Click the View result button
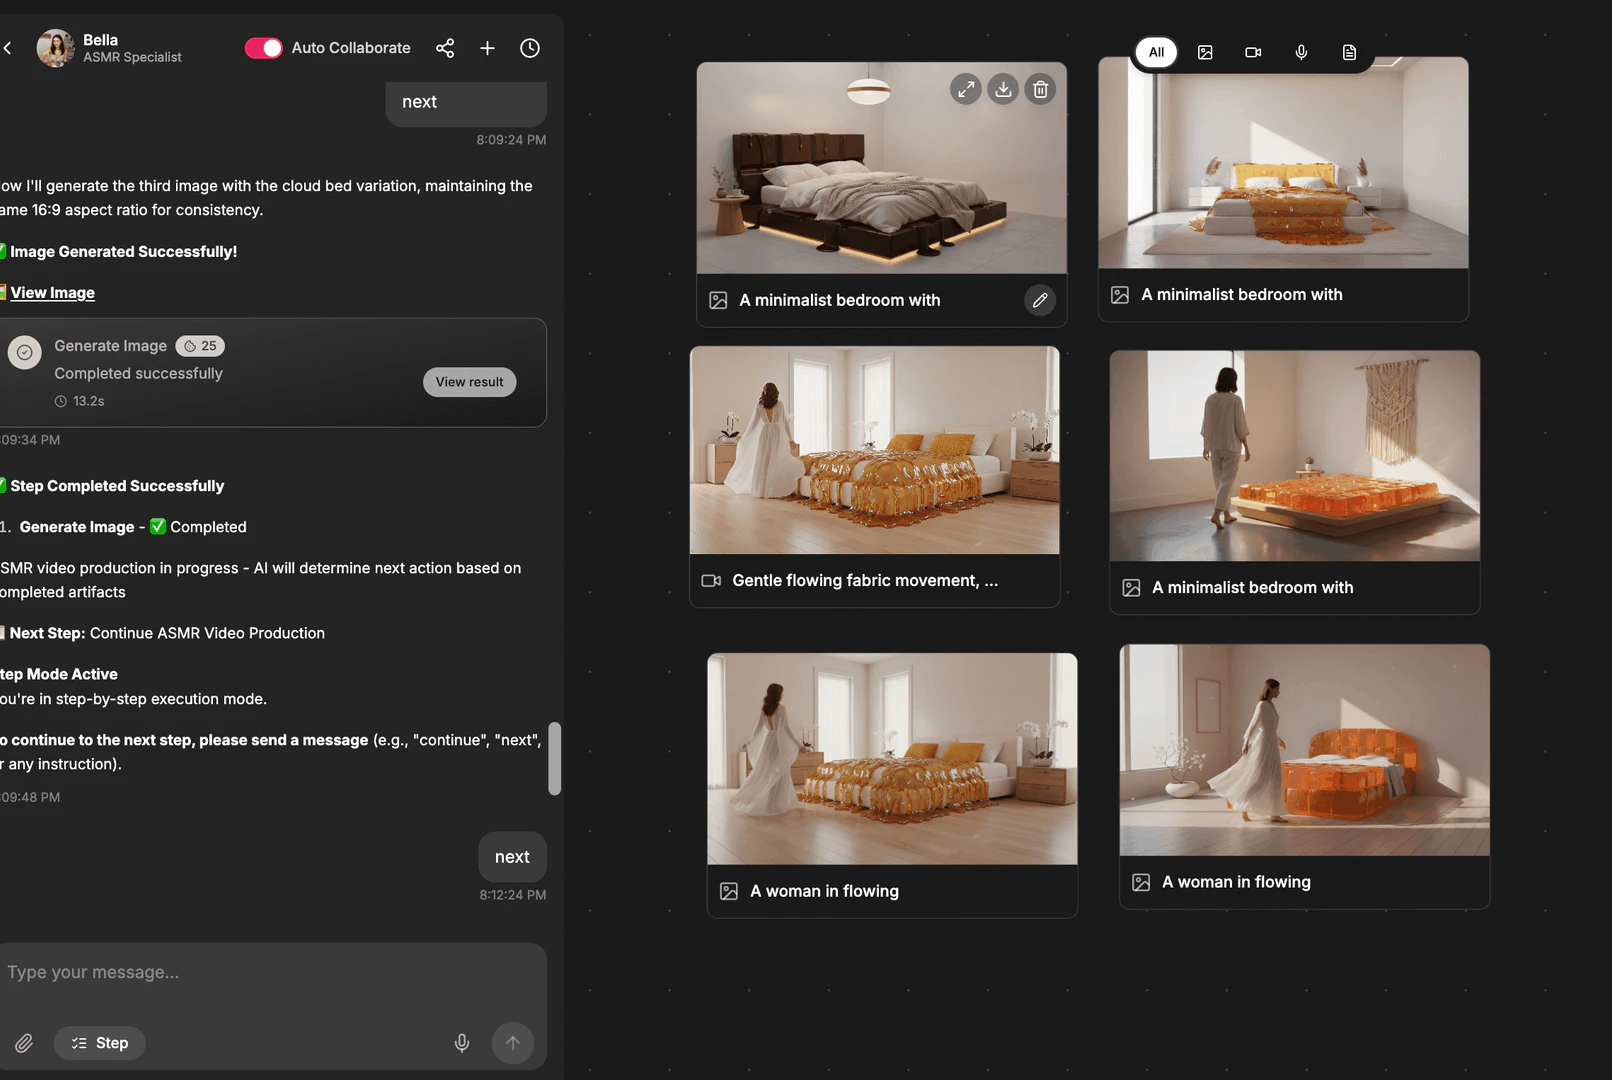The height and width of the screenshot is (1080, 1612). point(469,382)
